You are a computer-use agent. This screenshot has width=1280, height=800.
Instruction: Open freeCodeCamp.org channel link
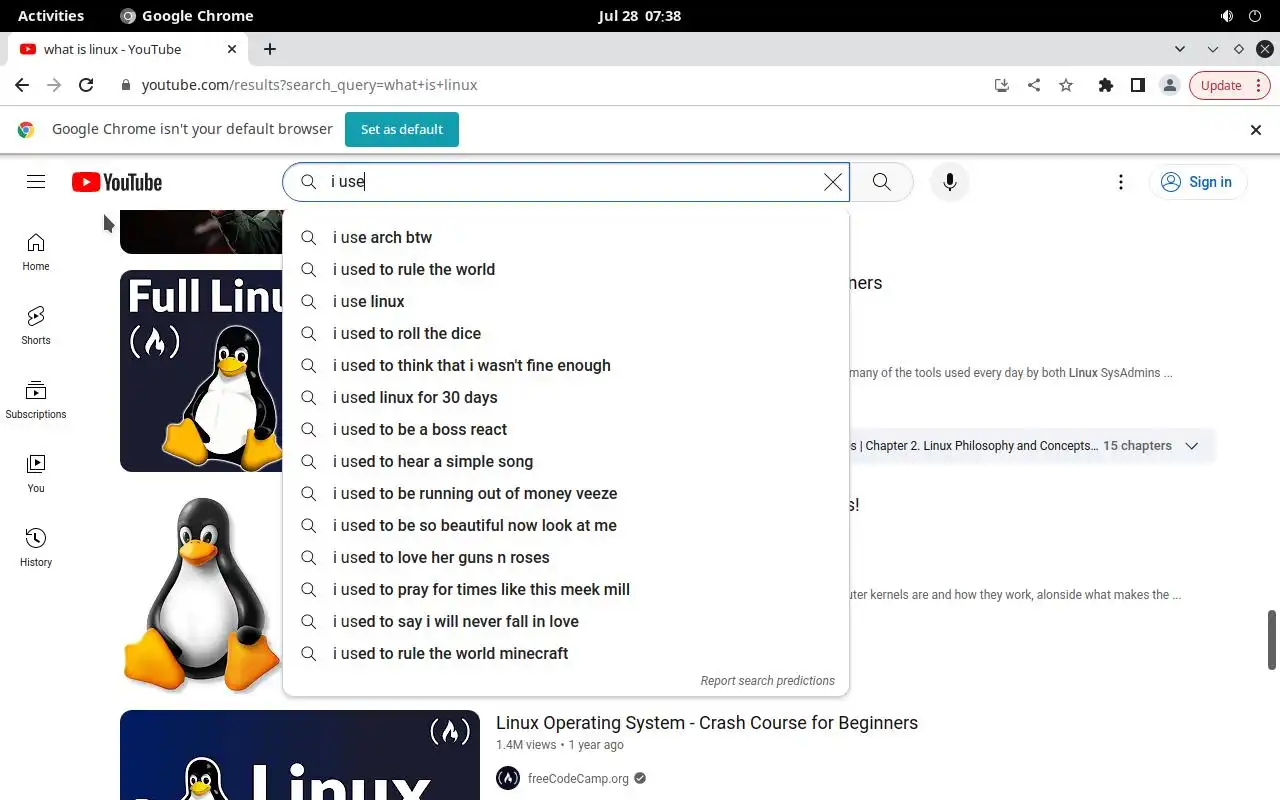578,778
